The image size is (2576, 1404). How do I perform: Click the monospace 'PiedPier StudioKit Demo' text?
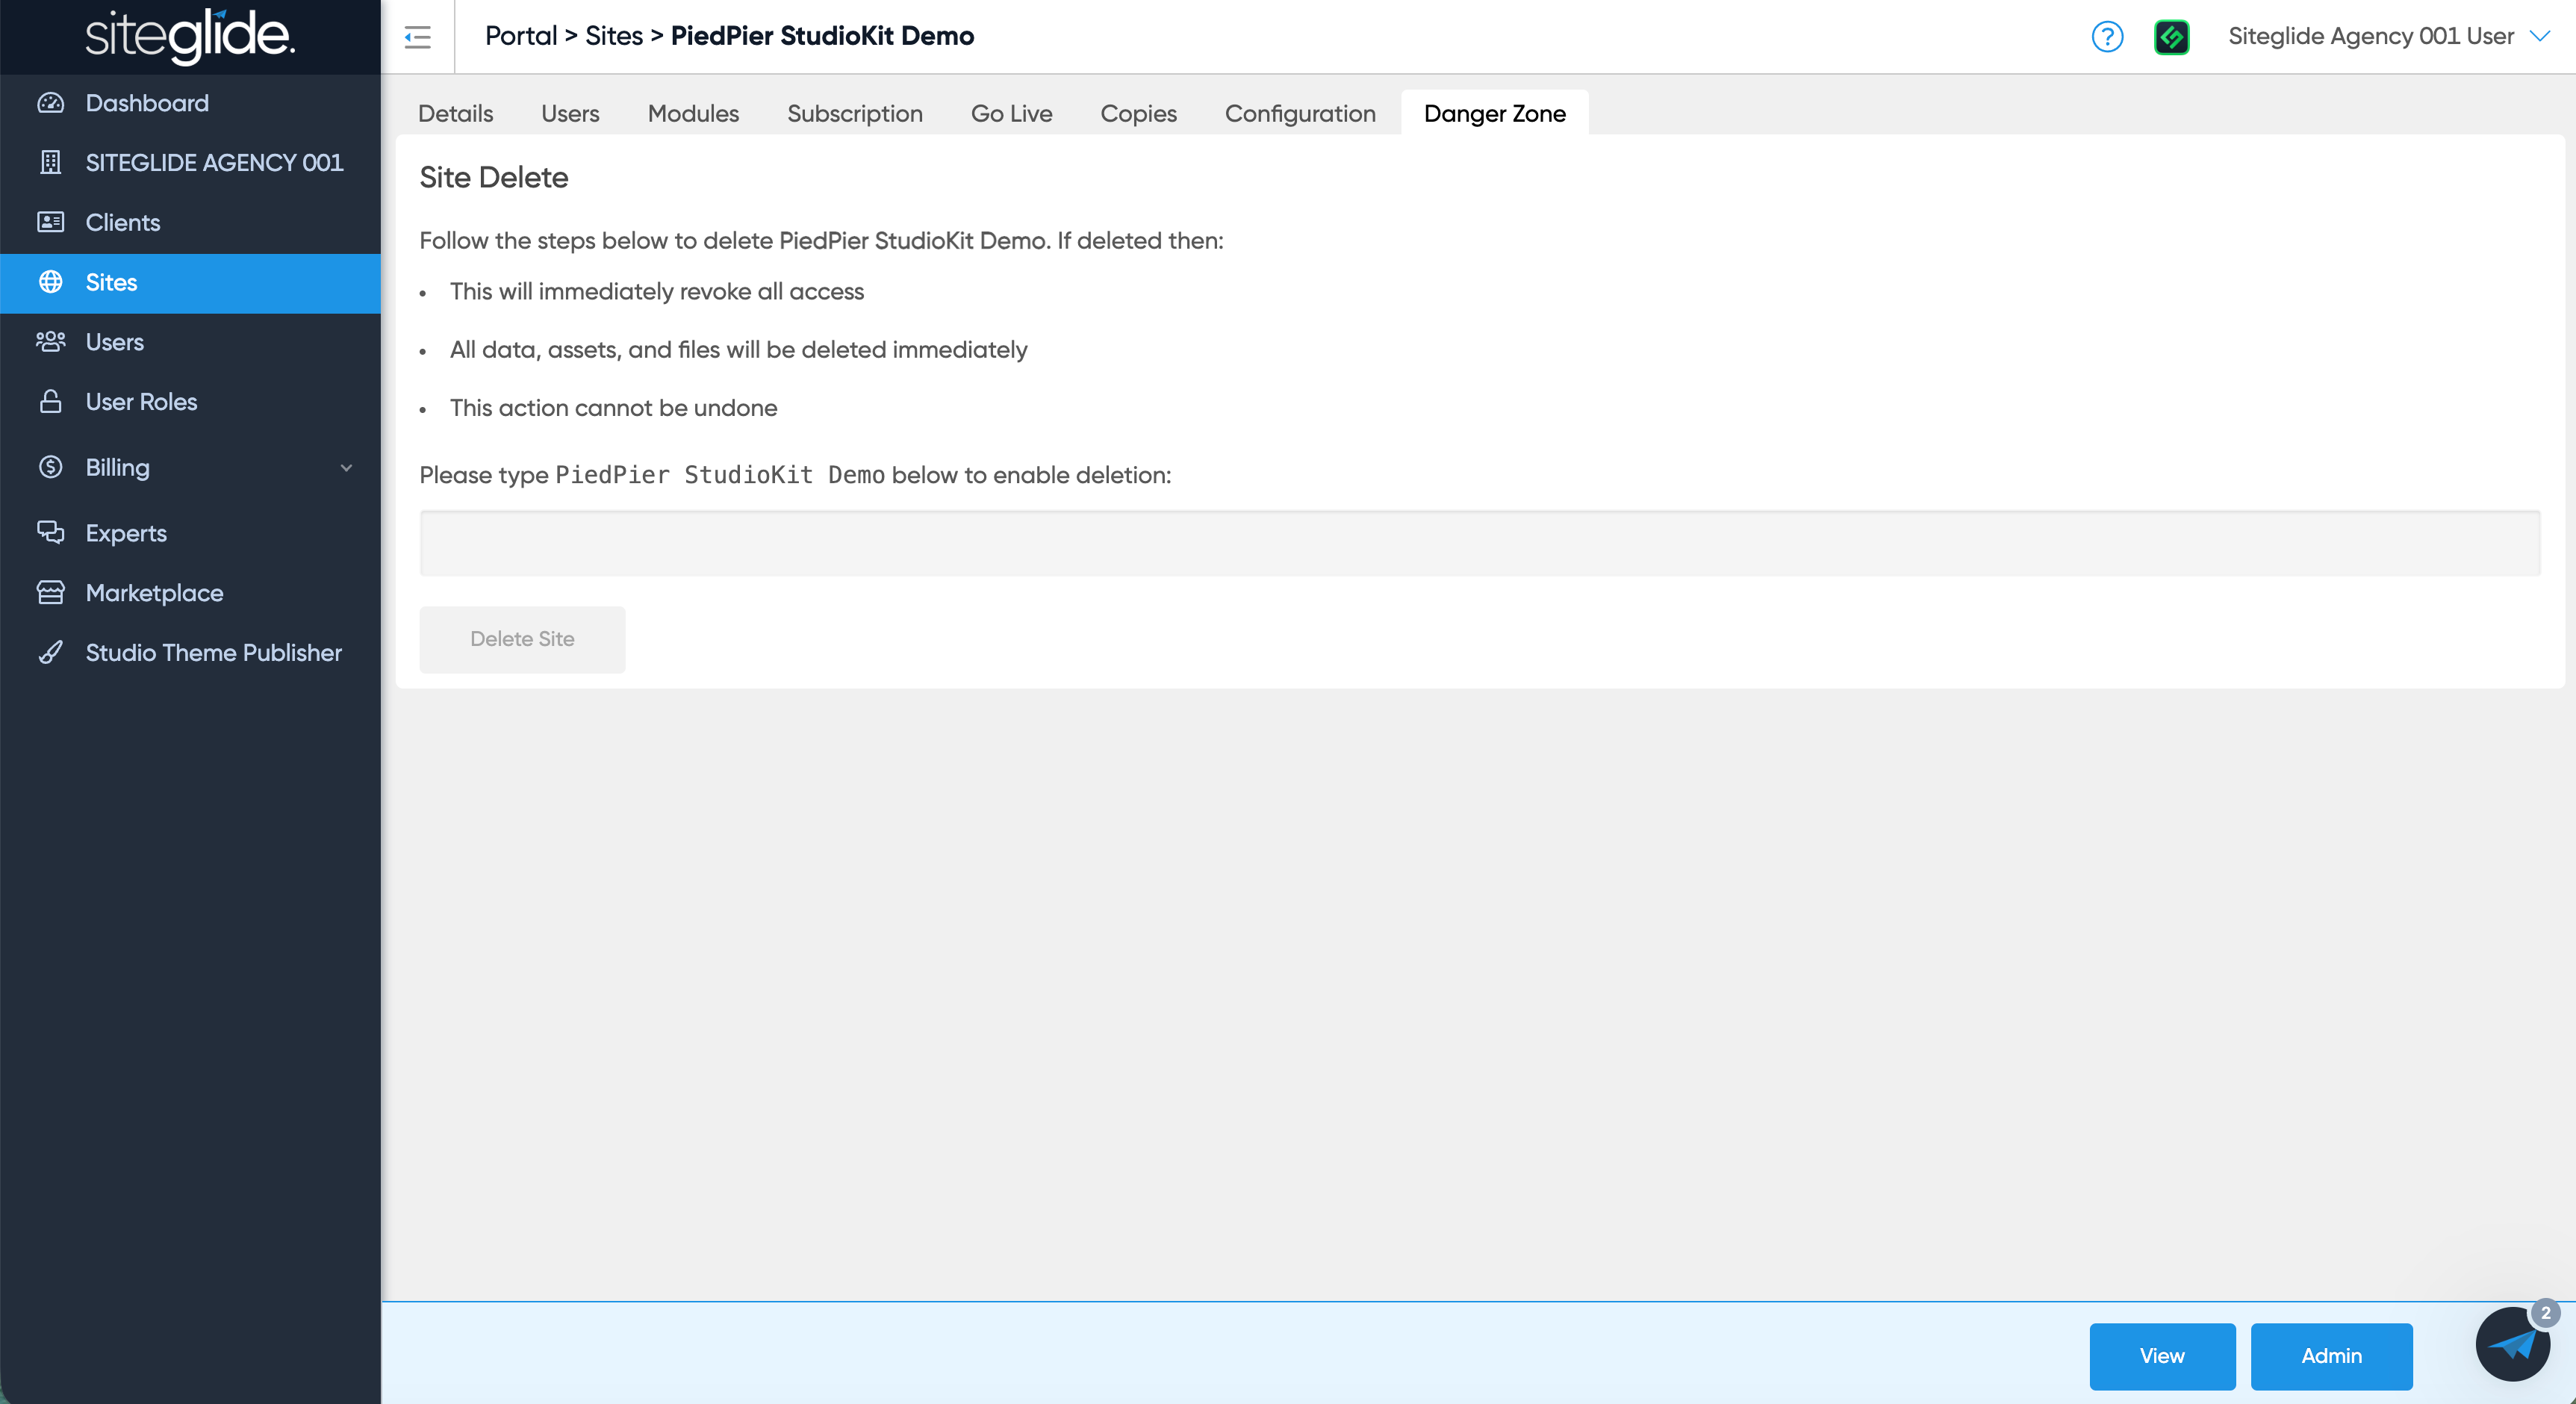720,475
